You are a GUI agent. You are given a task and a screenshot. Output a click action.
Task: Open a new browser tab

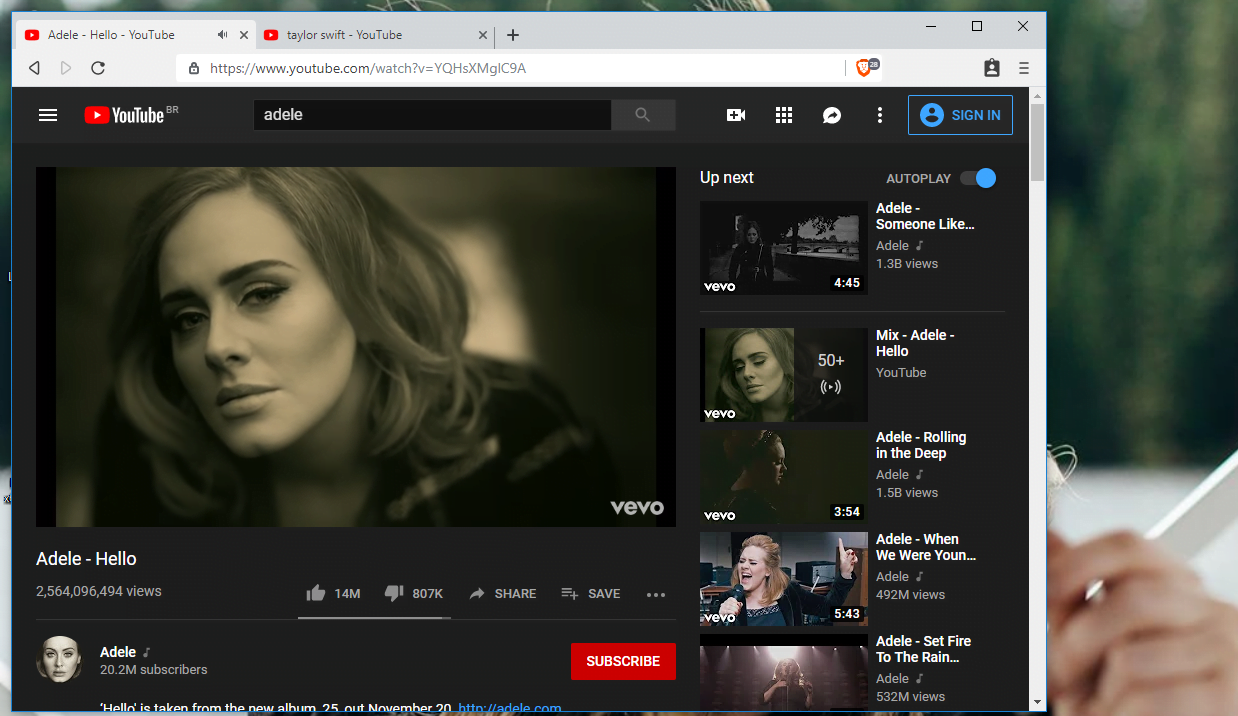pyautogui.click(x=513, y=35)
